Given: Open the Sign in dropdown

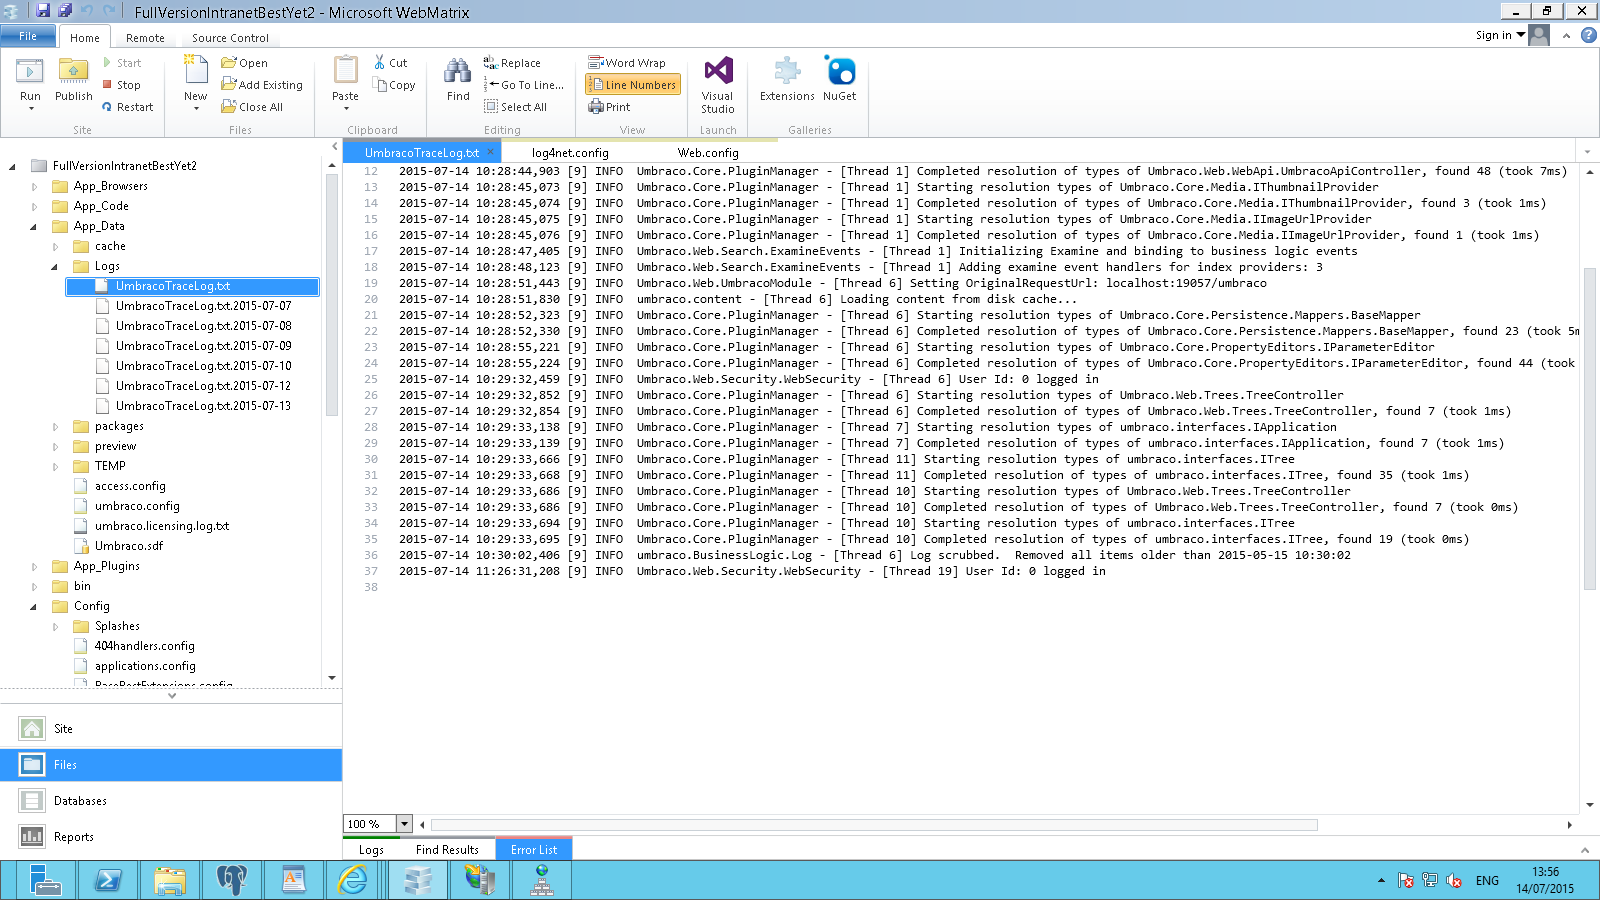Looking at the screenshot, I should click(1500, 35).
